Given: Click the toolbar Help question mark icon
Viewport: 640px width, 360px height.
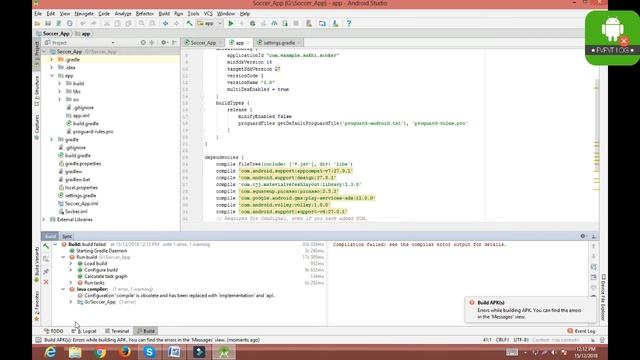Looking at the screenshot, I should click(349, 24).
